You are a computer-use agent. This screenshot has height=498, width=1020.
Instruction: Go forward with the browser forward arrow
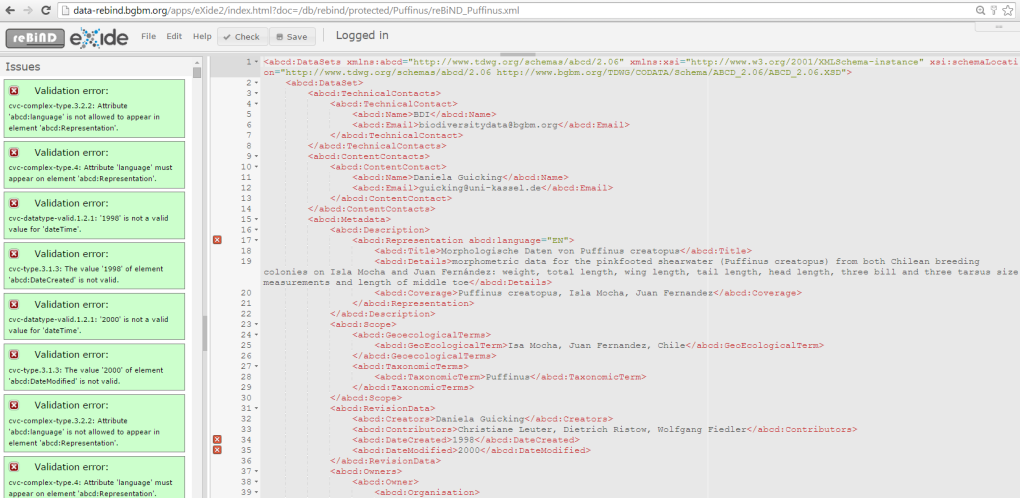point(28,10)
